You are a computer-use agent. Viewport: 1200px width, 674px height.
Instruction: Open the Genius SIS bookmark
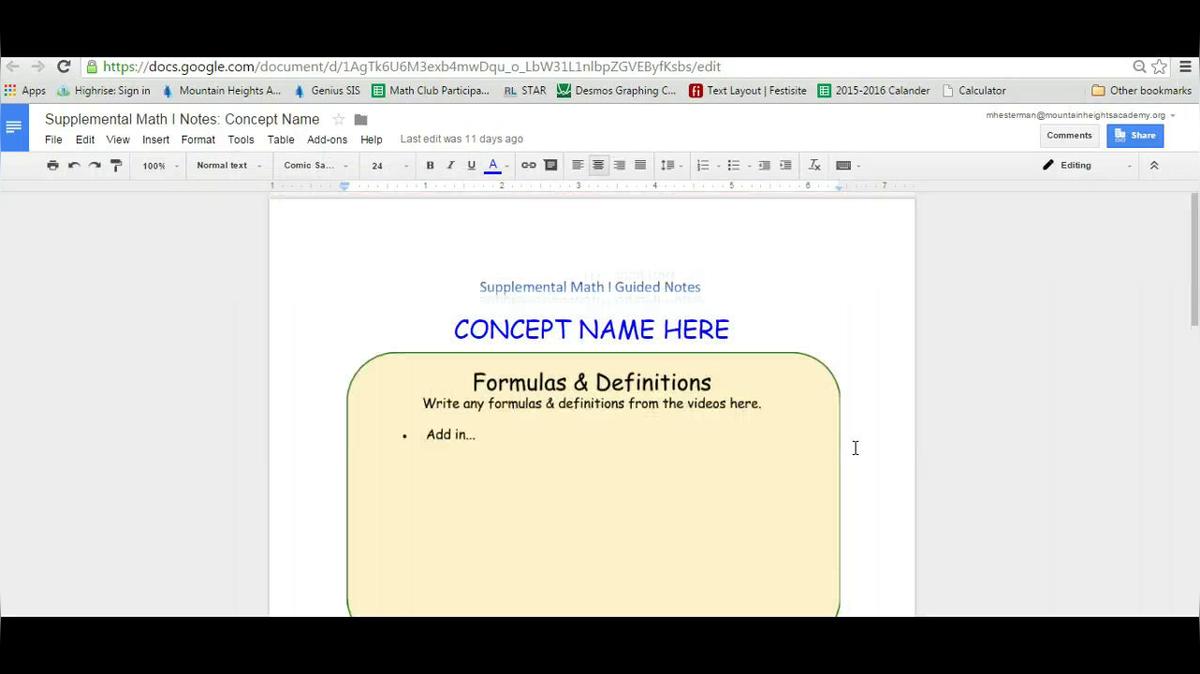(326, 90)
